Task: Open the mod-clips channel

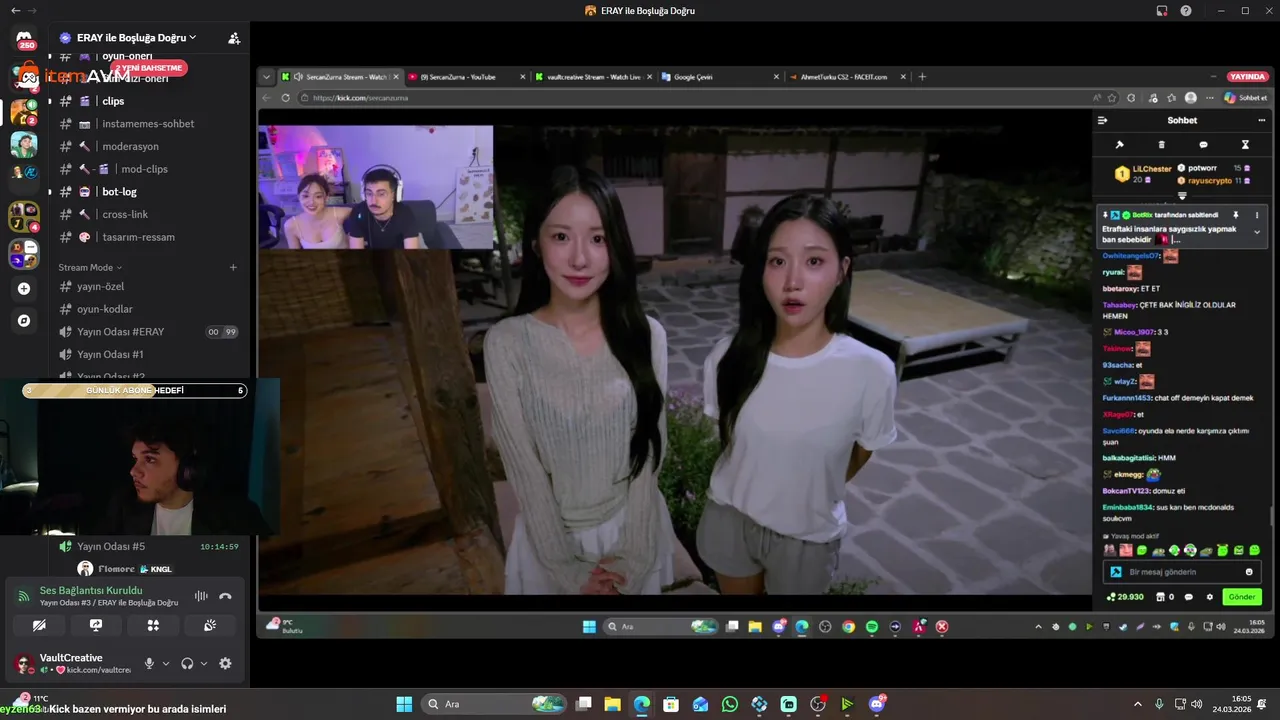Action: point(144,169)
